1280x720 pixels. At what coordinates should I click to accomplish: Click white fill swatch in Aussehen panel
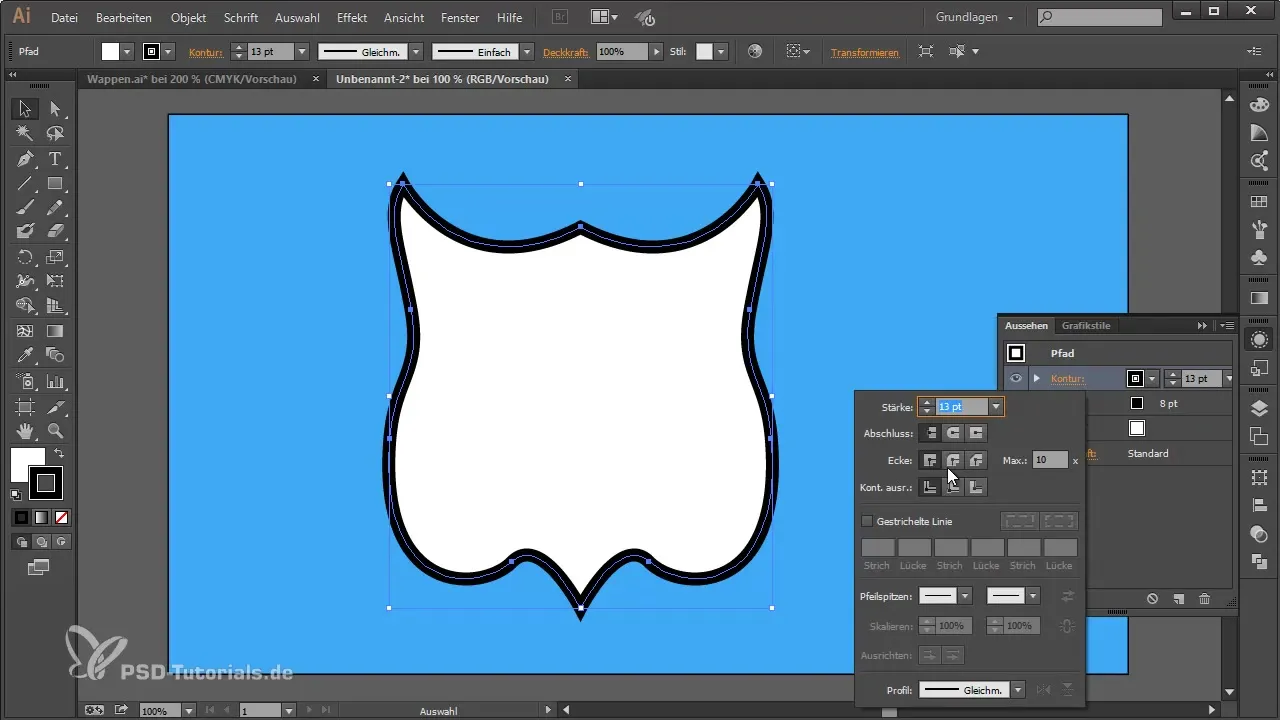pos(1137,428)
